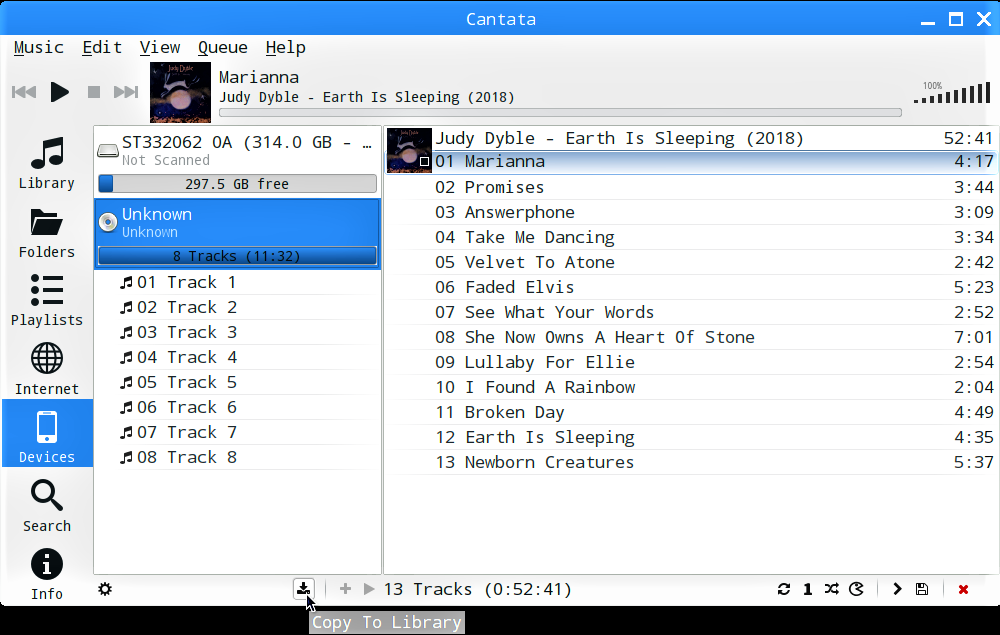Screen dimensions: 1000x635
Task: Click the Judy Dyble album header in queue
Action: 691,138
